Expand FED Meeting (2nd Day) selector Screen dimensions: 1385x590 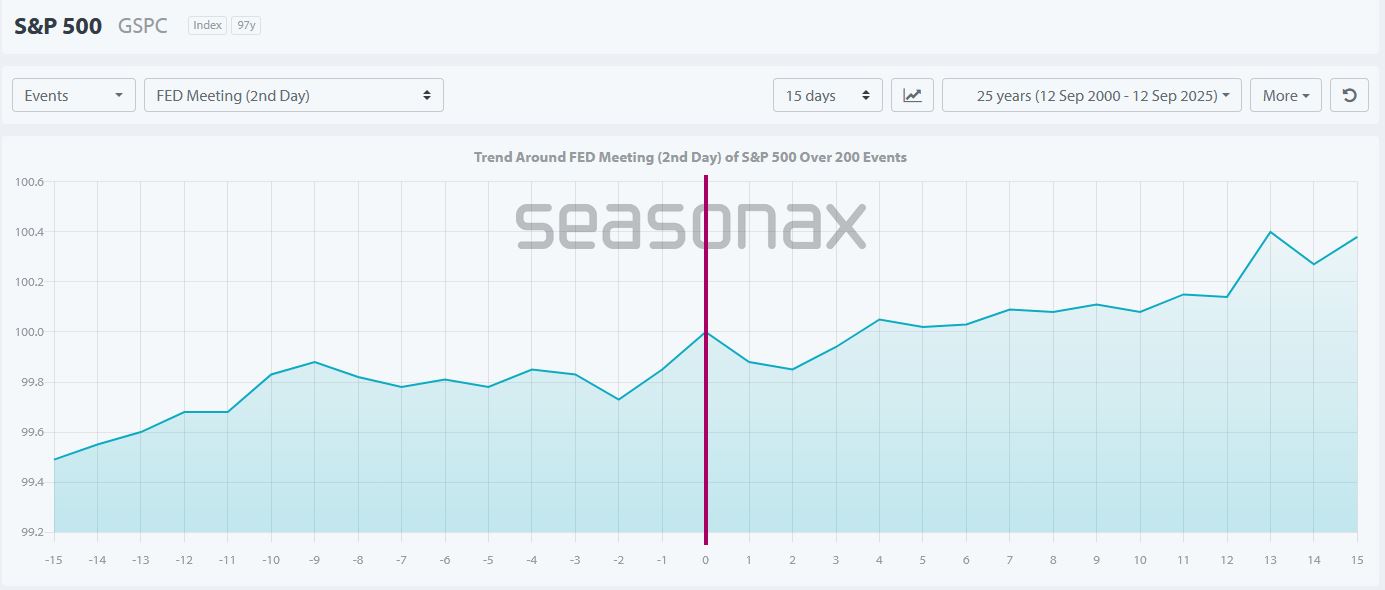294,95
